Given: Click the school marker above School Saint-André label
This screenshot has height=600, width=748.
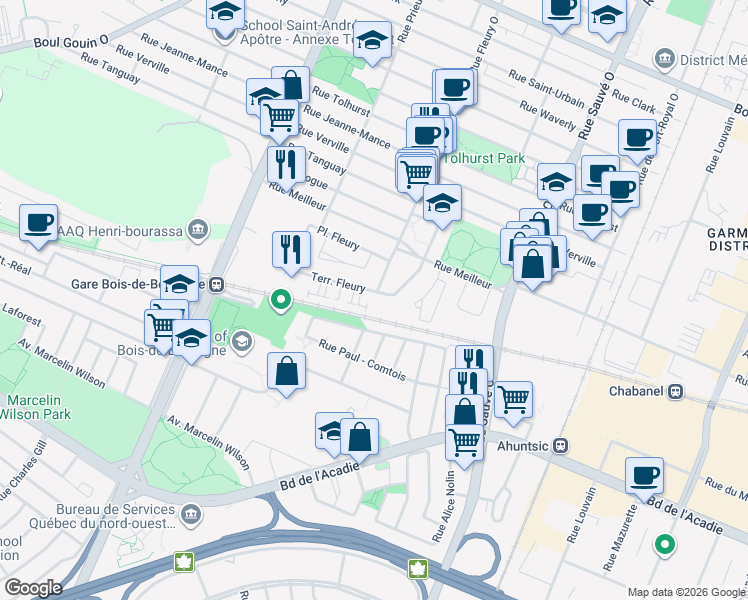Looking at the screenshot, I should (x=225, y=13).
